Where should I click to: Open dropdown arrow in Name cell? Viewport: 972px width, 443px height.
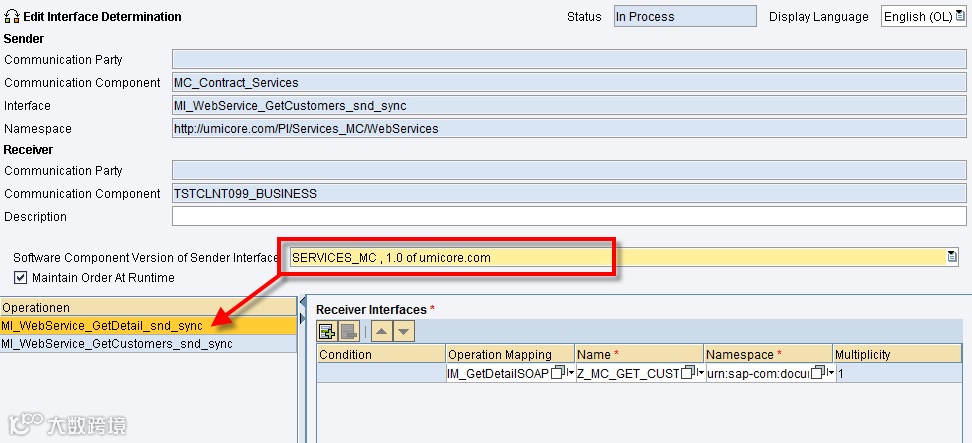(x=700, y=373)
